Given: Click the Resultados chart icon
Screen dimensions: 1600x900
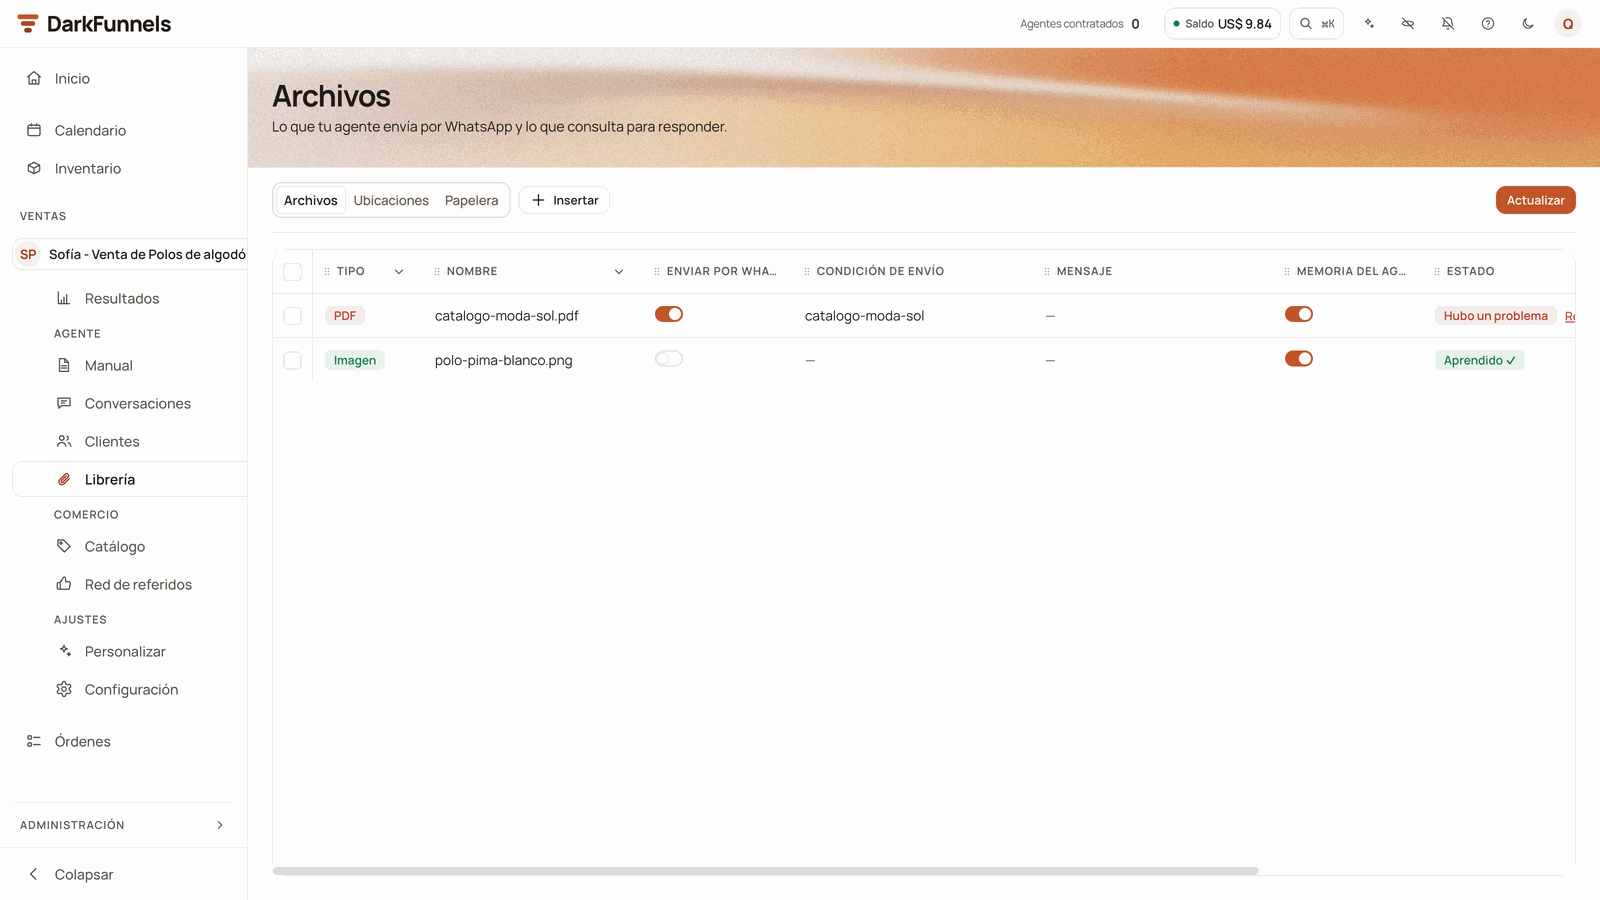Looking at the screenshot, I should pos(64,298).
